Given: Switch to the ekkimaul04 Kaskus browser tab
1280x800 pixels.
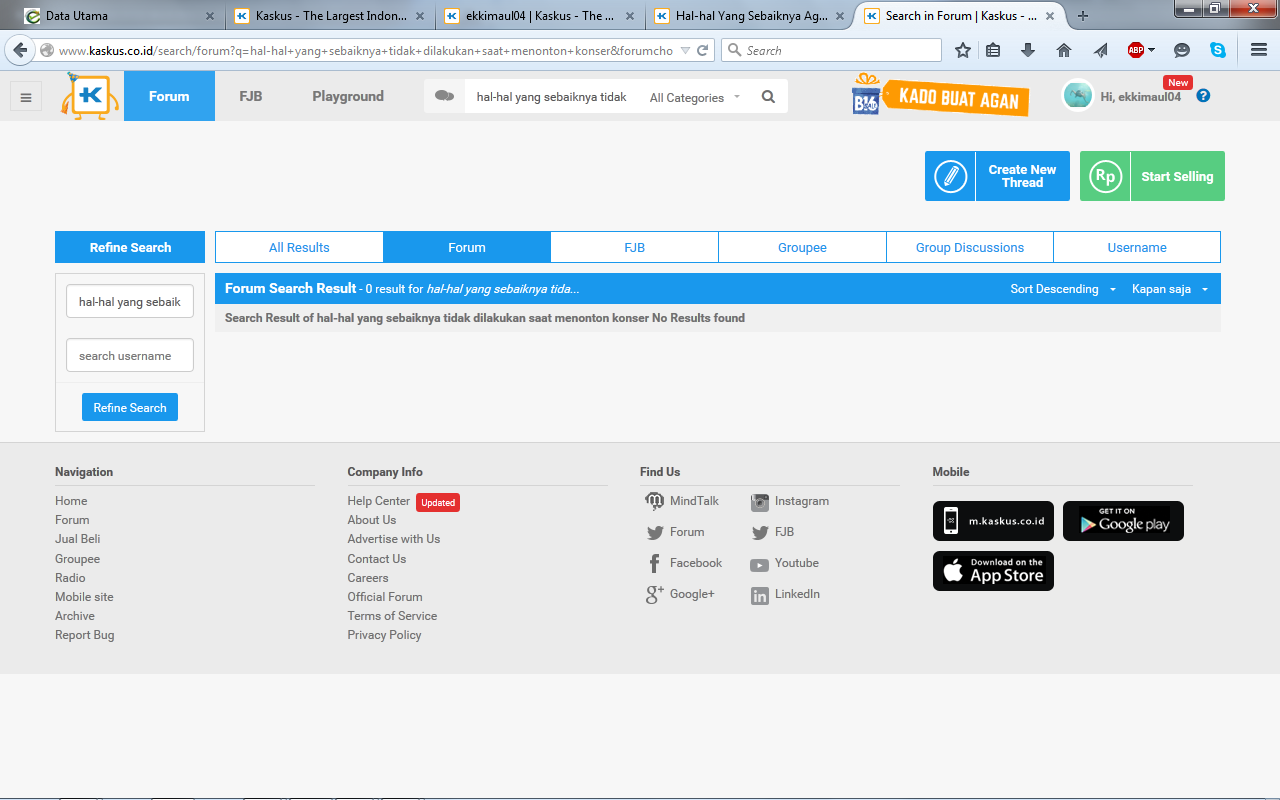Looking at the screenshot, I should point(538,16).
